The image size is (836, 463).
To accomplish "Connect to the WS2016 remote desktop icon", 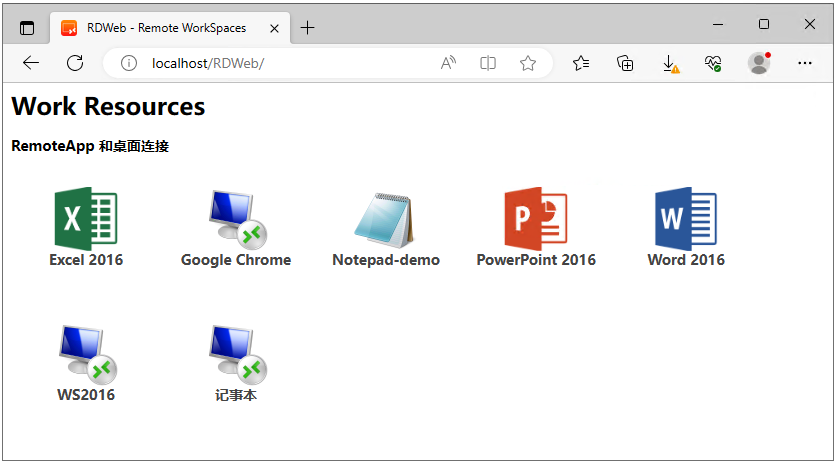I will 86,354.
